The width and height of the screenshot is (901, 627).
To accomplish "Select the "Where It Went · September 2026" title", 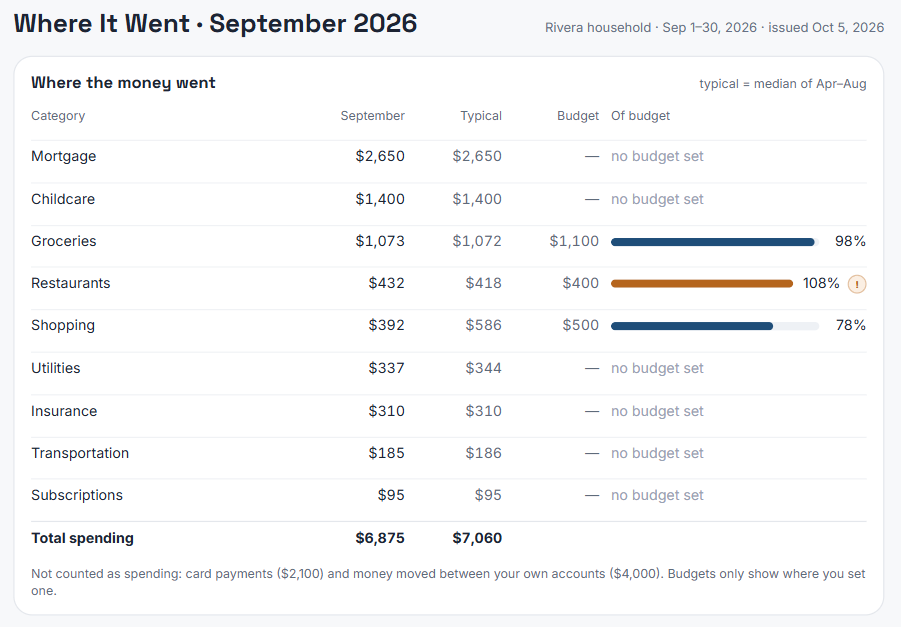I will coord(215,24).
